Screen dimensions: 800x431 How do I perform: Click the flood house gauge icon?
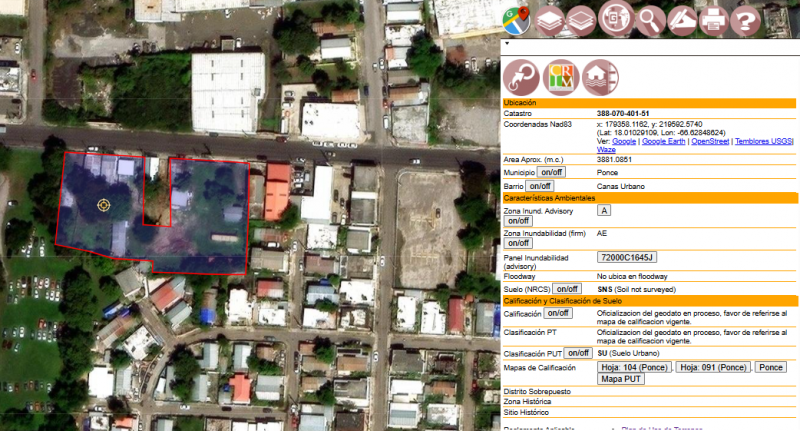tap(599, 76)
